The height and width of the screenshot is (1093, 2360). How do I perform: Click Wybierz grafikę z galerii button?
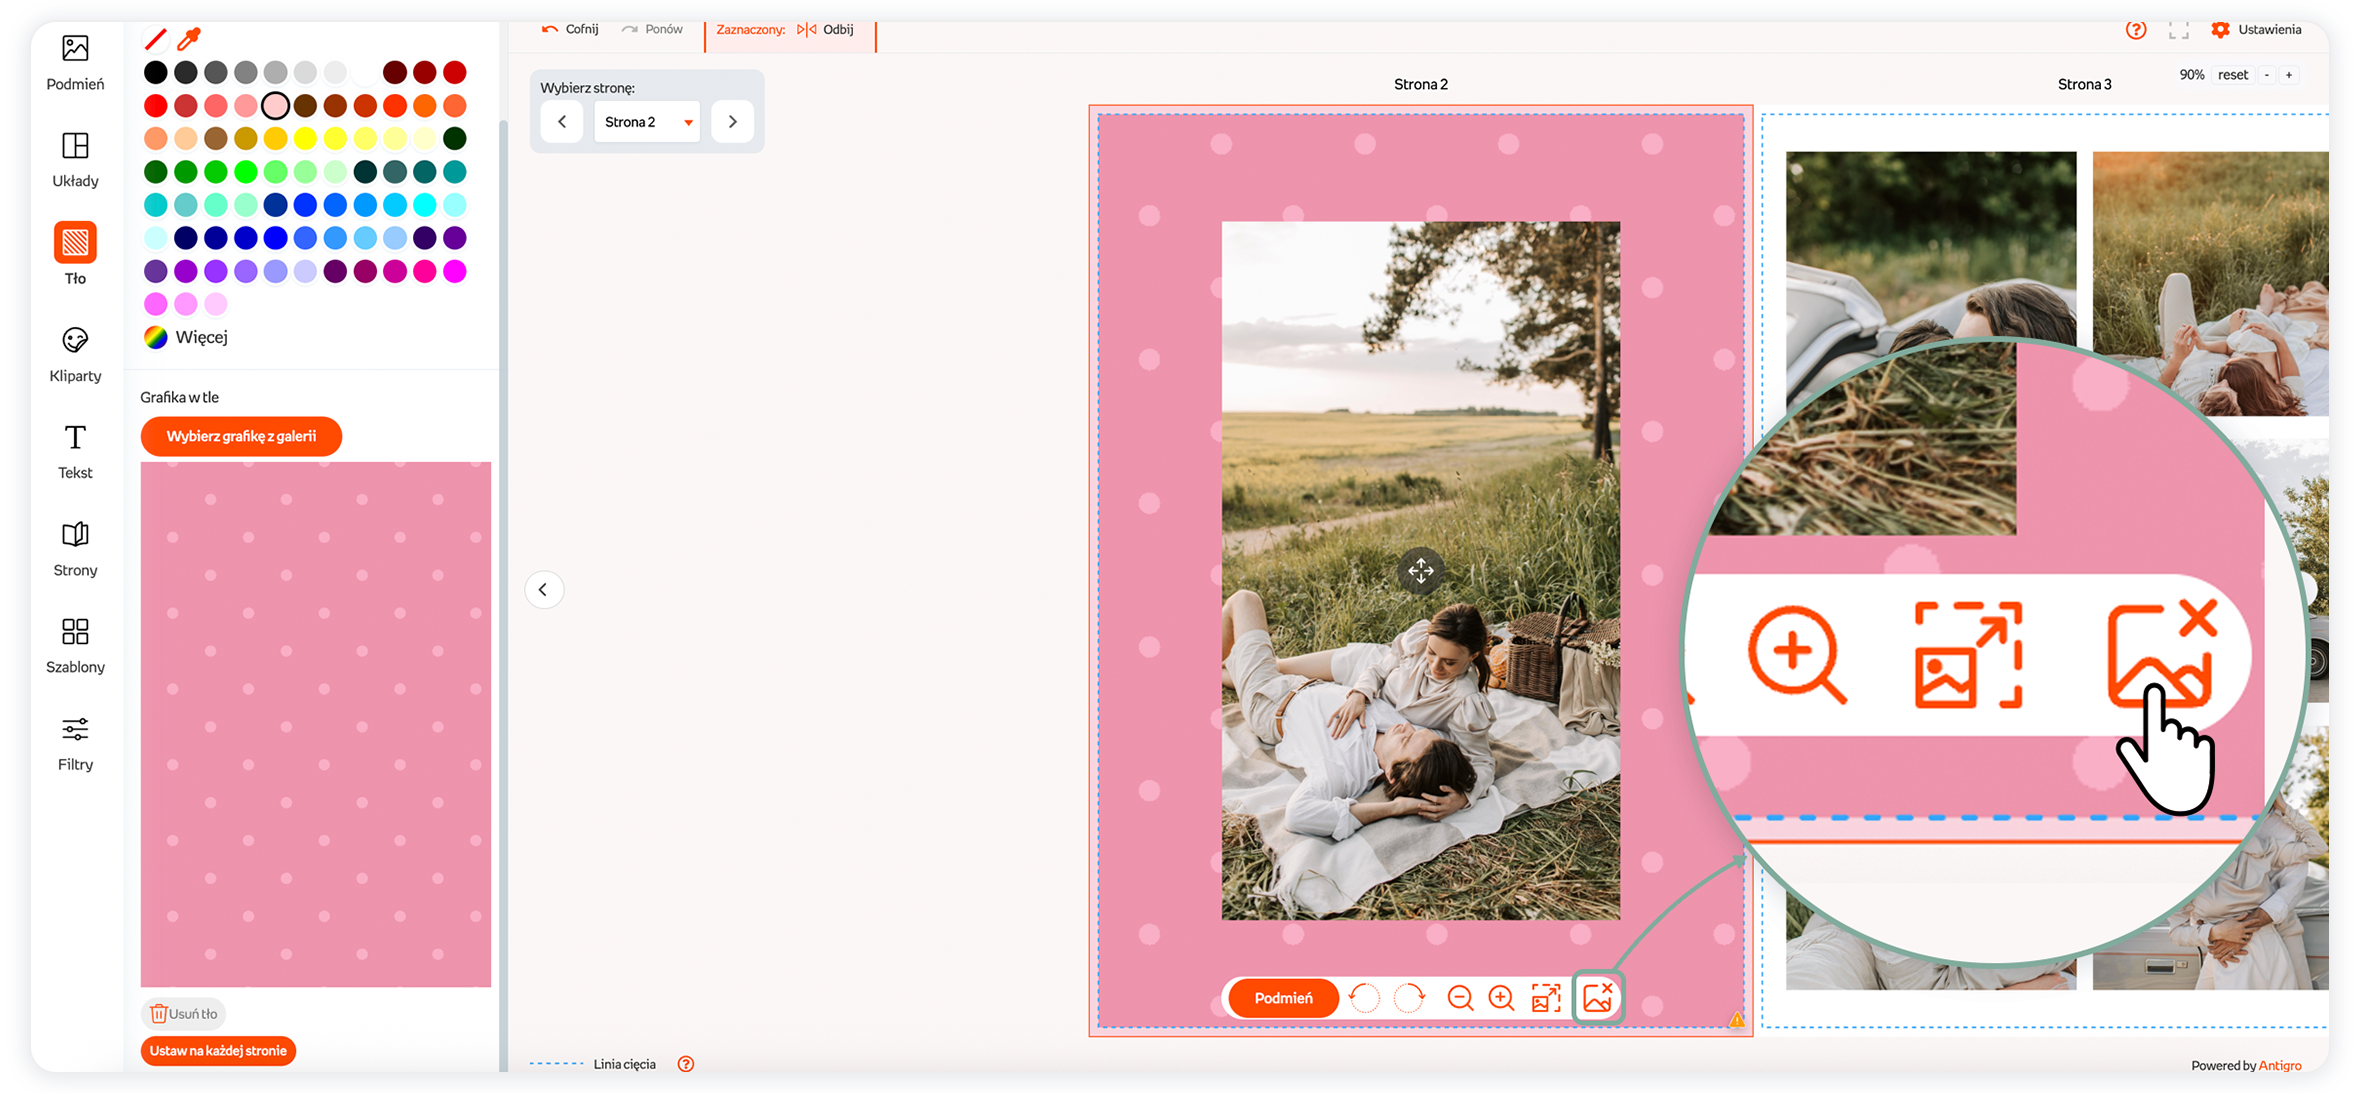tap(241, 436)
